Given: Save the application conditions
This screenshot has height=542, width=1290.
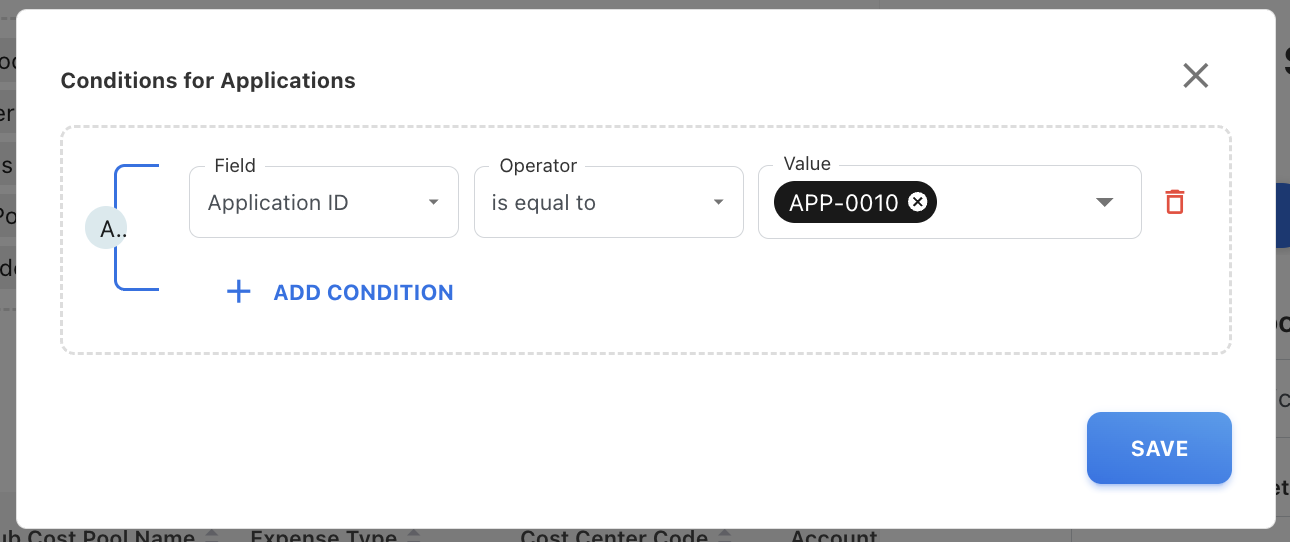Looking at the screenshot, I should coord(1158,448).
